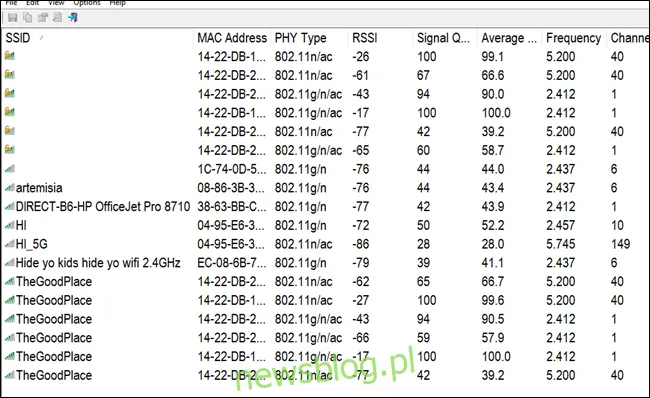The height and width of the screenshot is (398, 650).
Task: Open Properties via the toolbar icon
Action: tap(42, 17)
